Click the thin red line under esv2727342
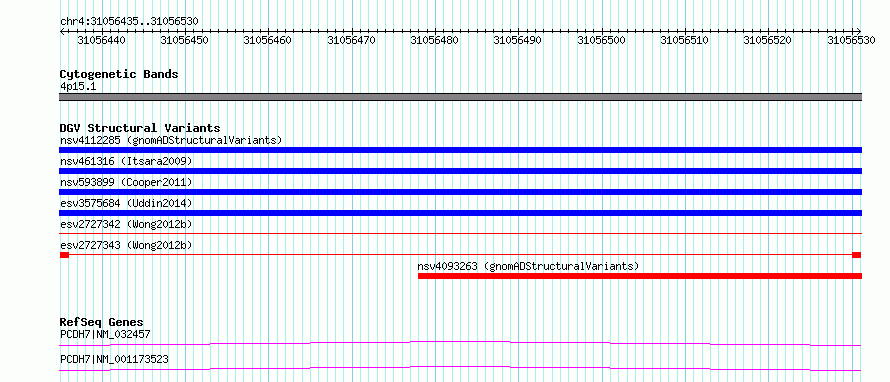 (460, 233)
